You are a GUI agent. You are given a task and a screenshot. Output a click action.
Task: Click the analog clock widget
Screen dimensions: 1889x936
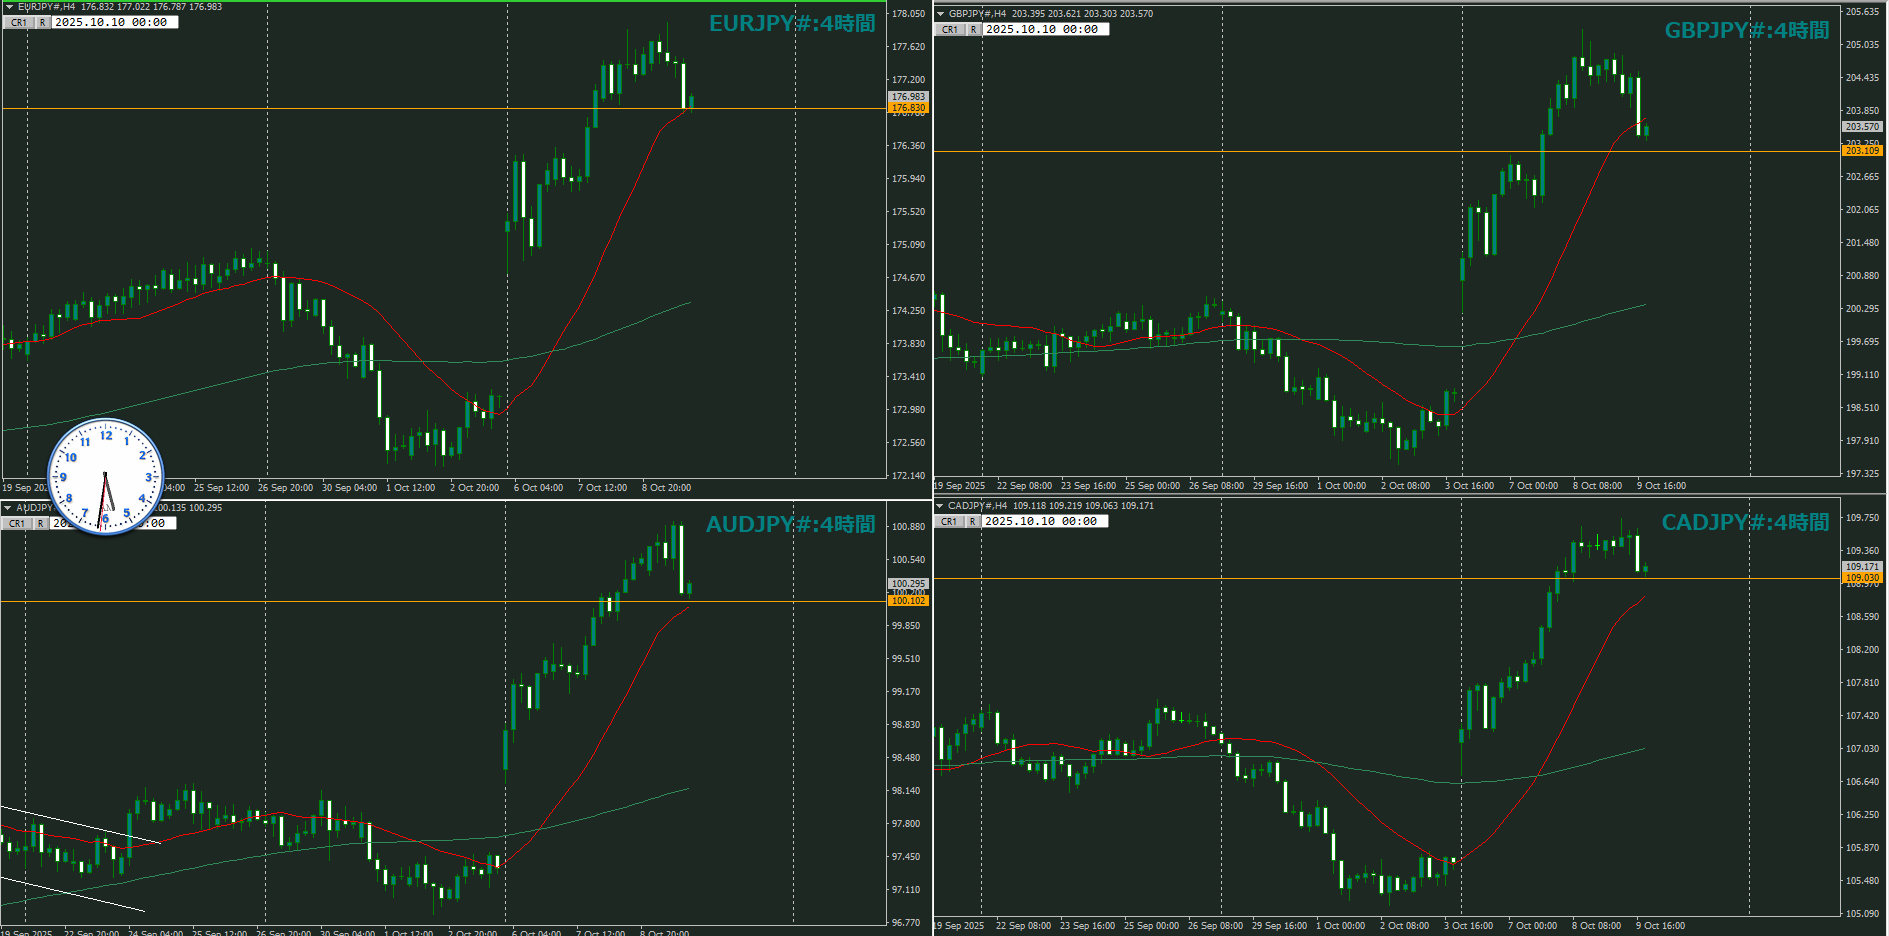(x=105, y=476)
